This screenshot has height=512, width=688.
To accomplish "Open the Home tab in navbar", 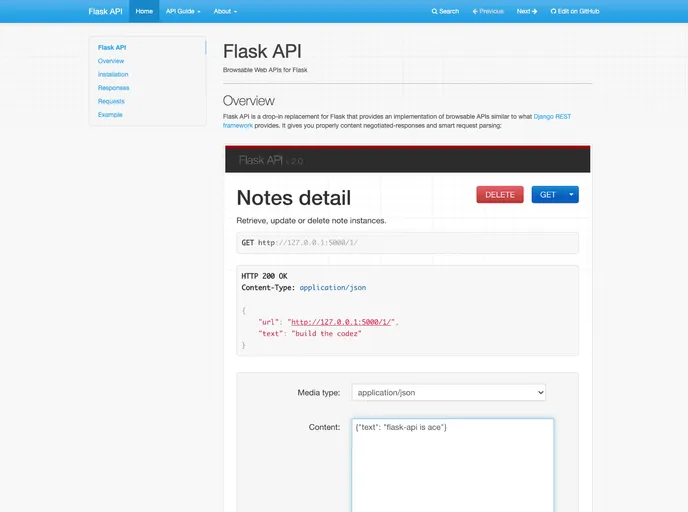I will (144, 11).
